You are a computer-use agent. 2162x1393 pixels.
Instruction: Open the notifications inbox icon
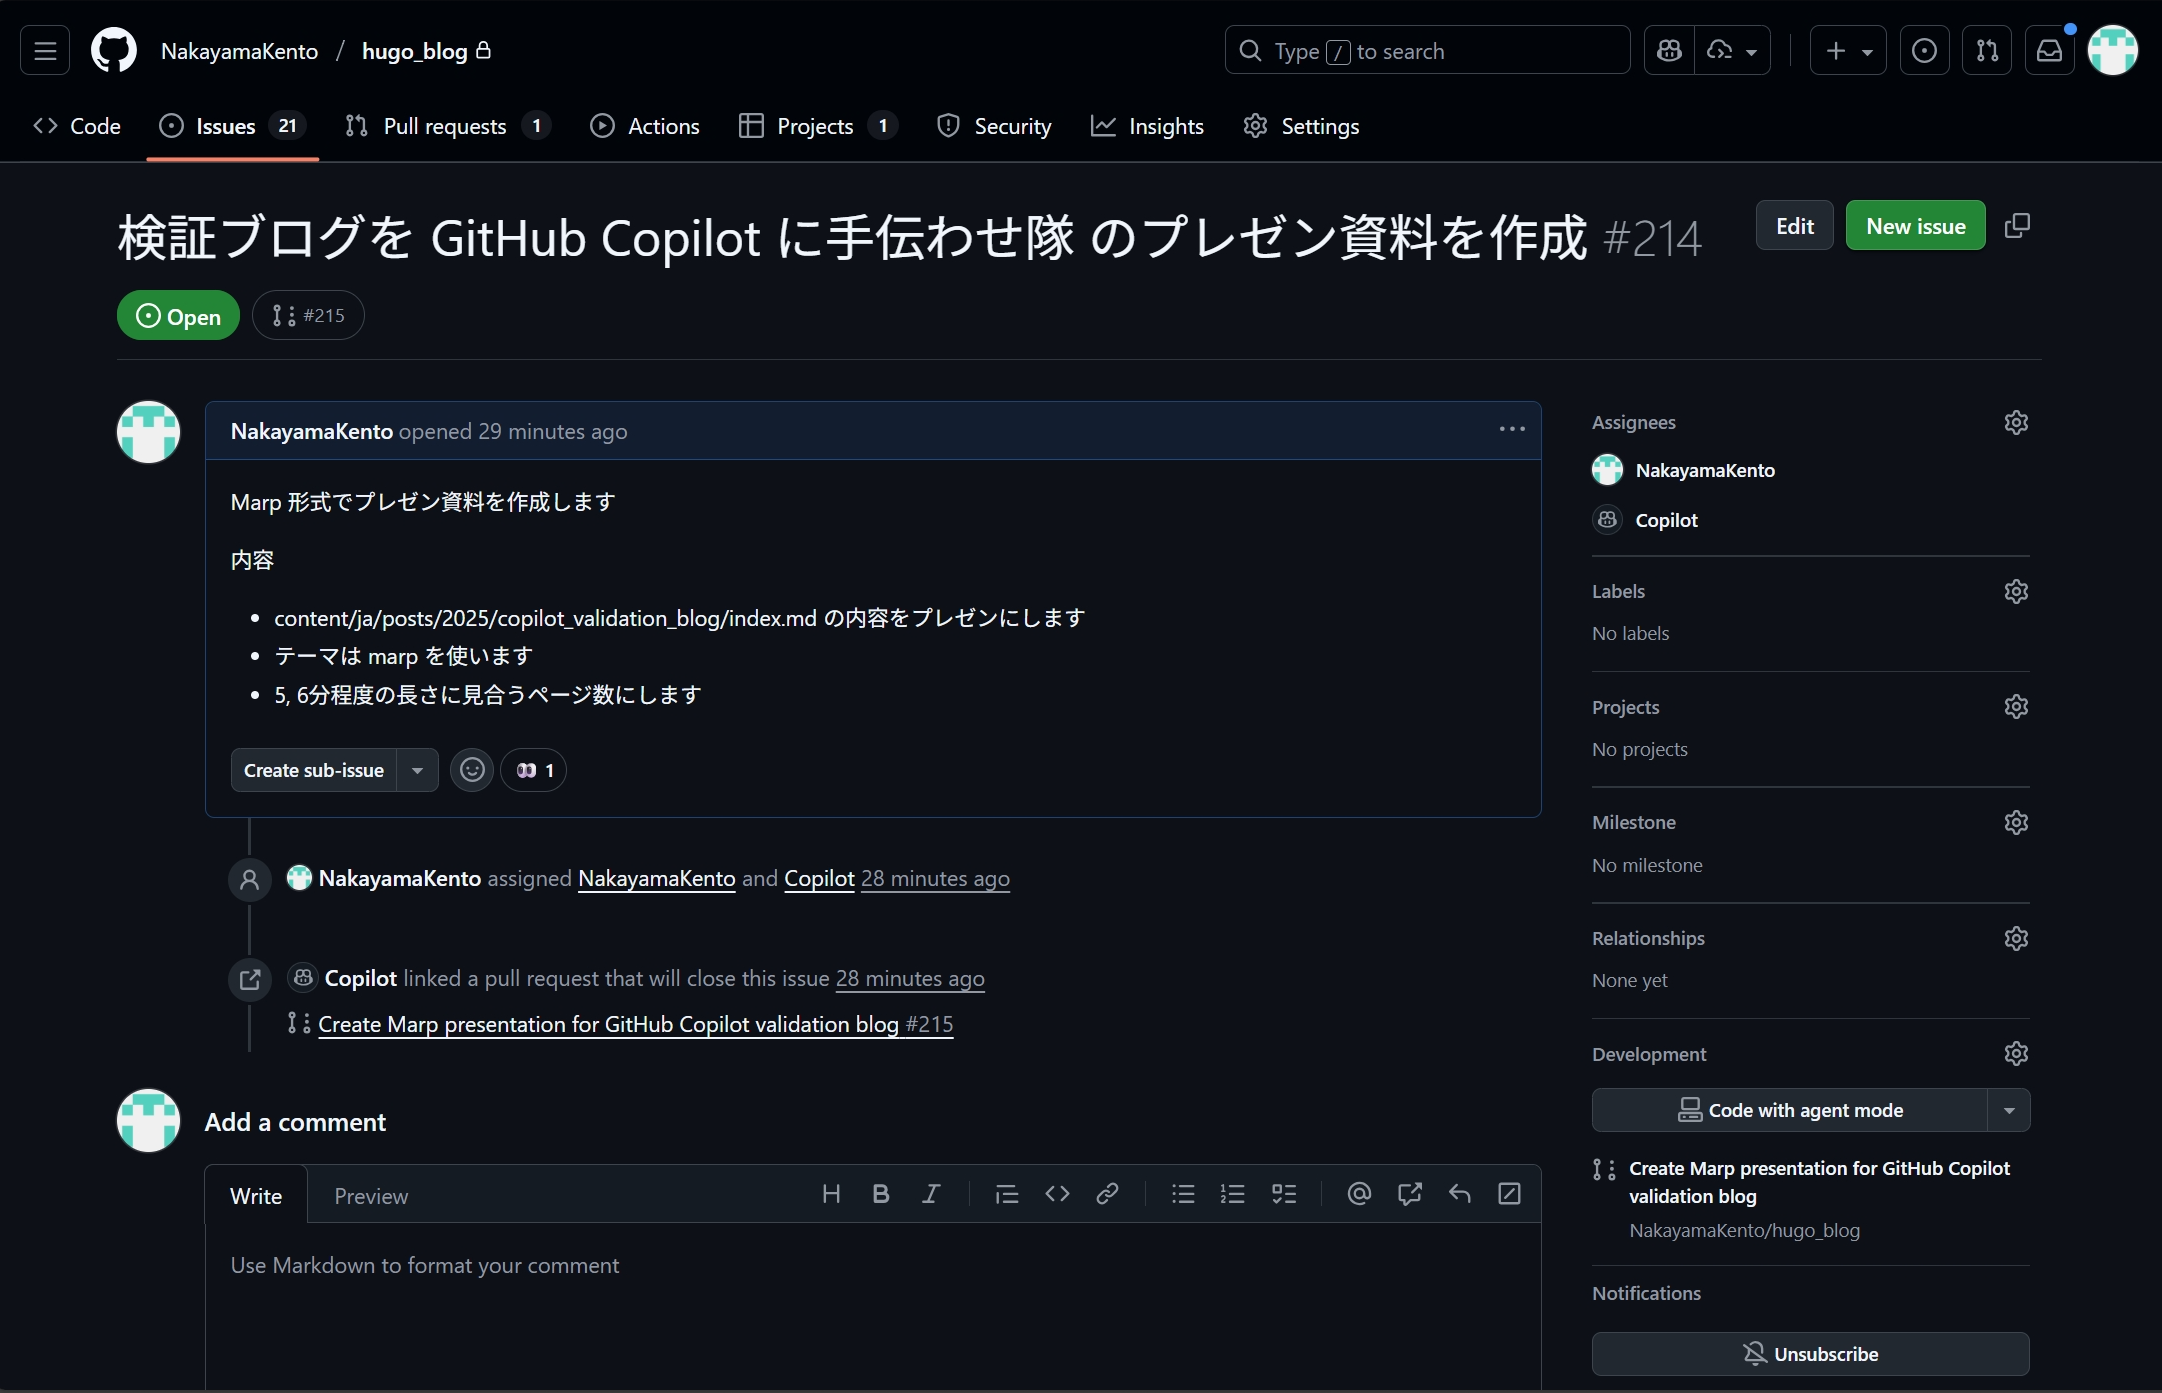[x=2049, y=50]
